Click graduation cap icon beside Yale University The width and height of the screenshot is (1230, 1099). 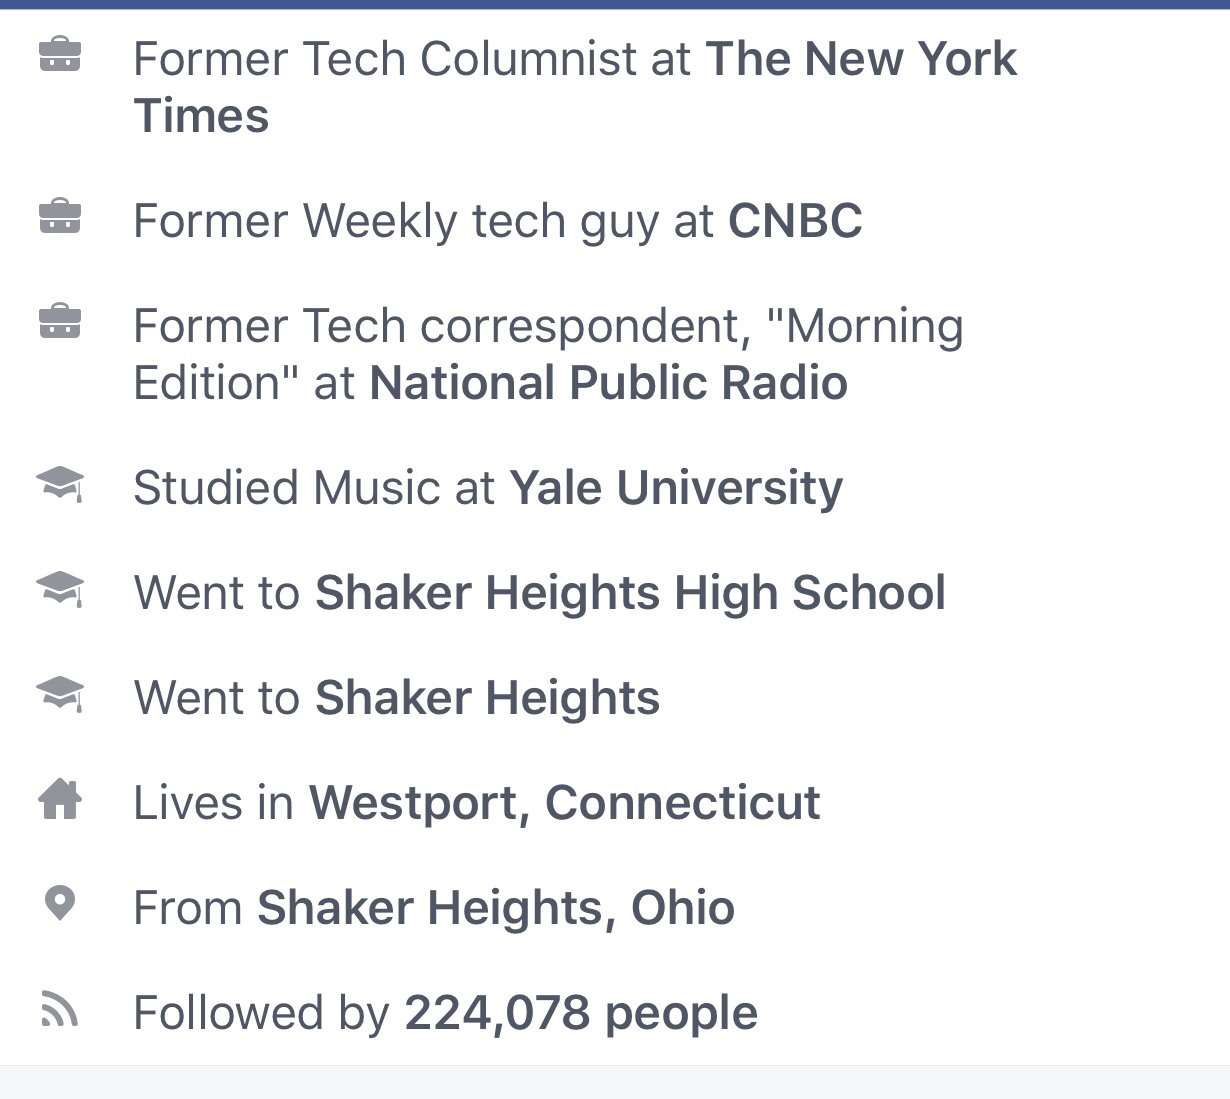pos(60,485)
